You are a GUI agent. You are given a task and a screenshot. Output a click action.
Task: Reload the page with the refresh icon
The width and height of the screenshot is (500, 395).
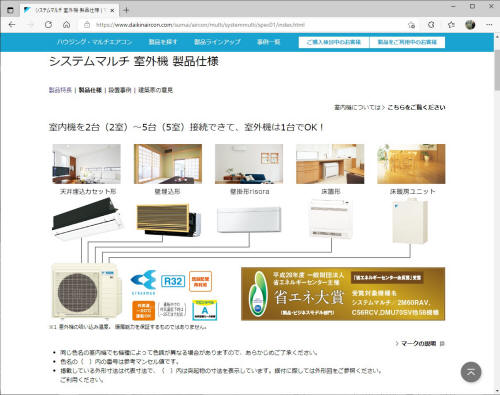[x=48, y=25]
